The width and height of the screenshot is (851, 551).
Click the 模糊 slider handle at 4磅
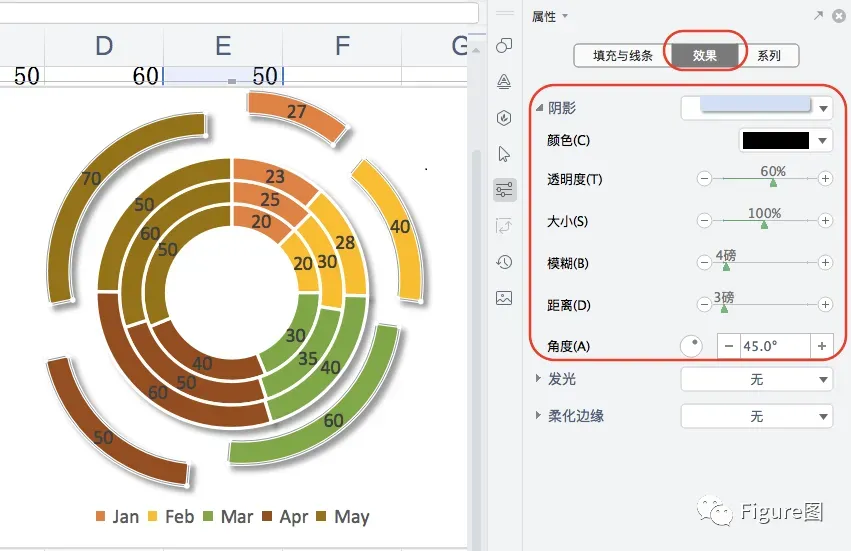726,267
